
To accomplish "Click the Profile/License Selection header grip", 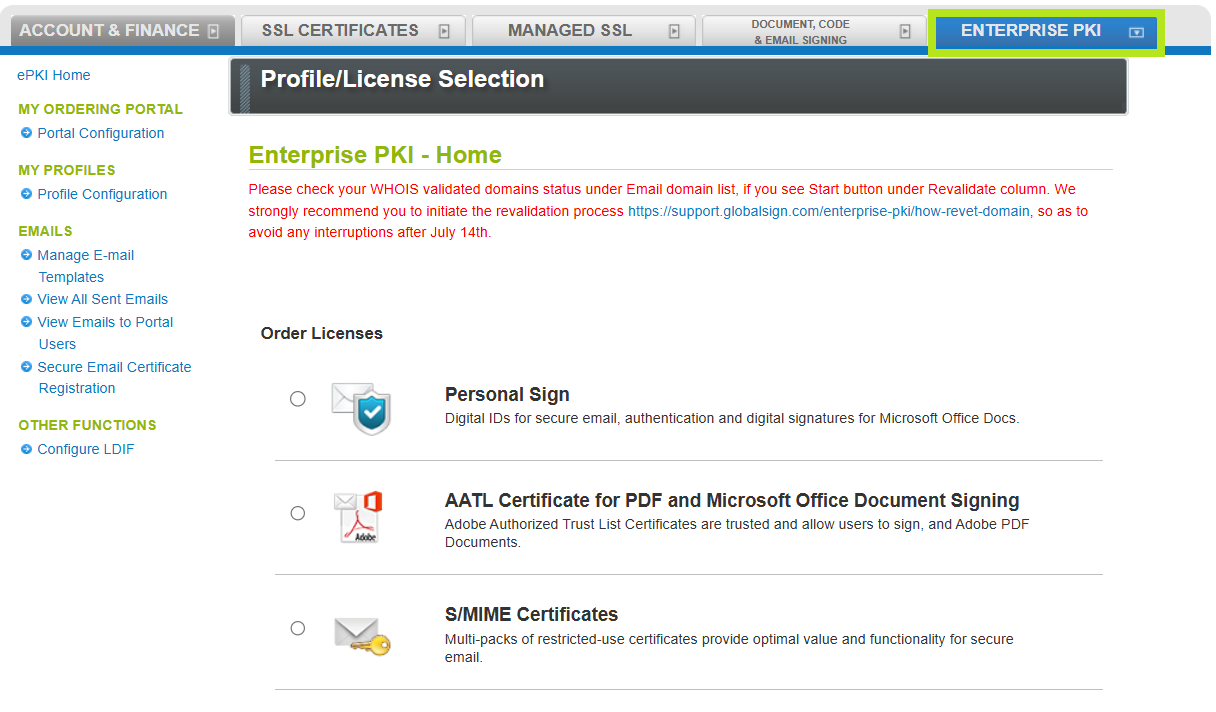I will [x=245, y=87].
